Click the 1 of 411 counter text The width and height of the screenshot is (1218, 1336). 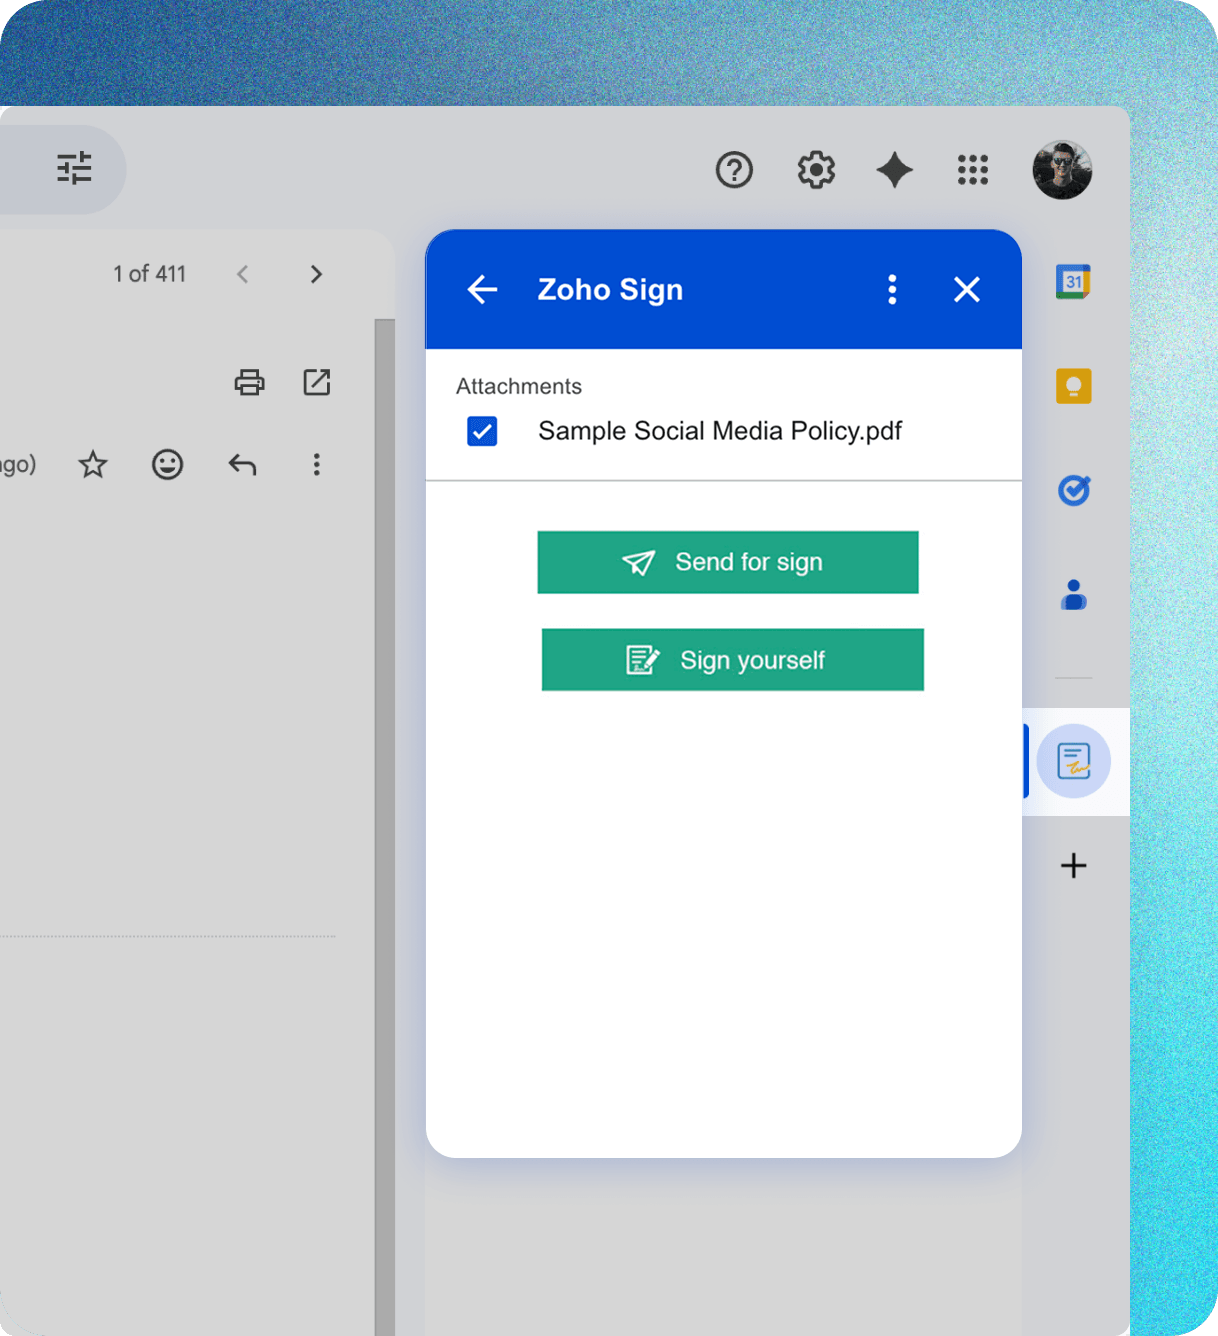(x=150, y=274)
